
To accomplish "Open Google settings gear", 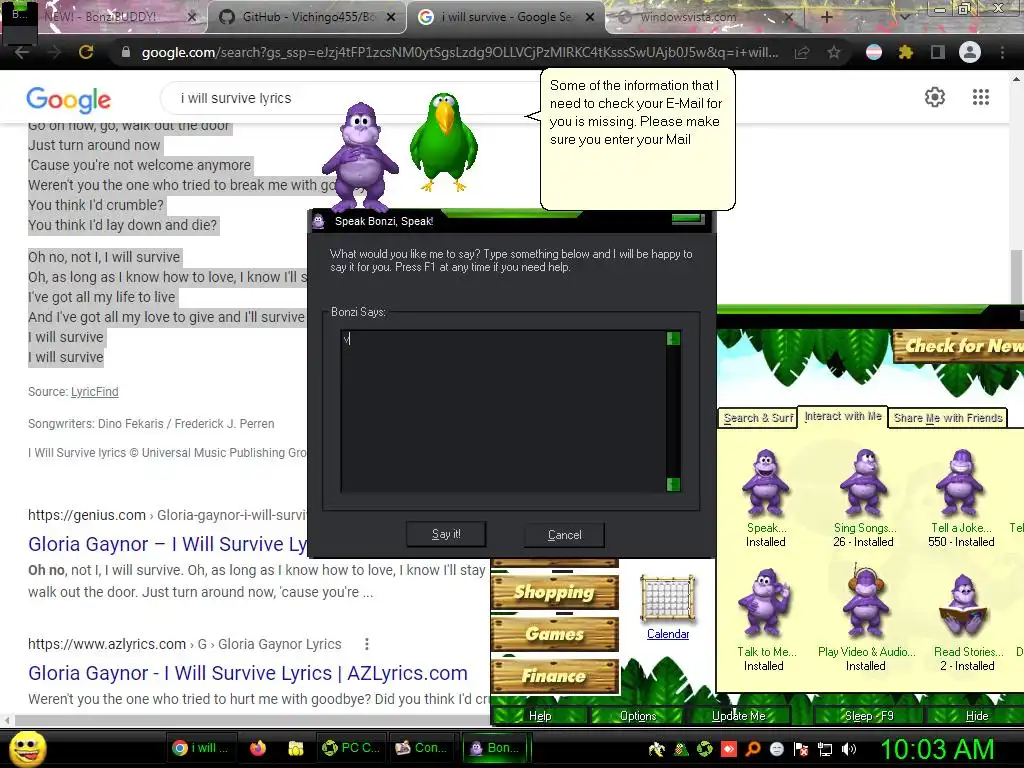I will (x=935, y=97).
